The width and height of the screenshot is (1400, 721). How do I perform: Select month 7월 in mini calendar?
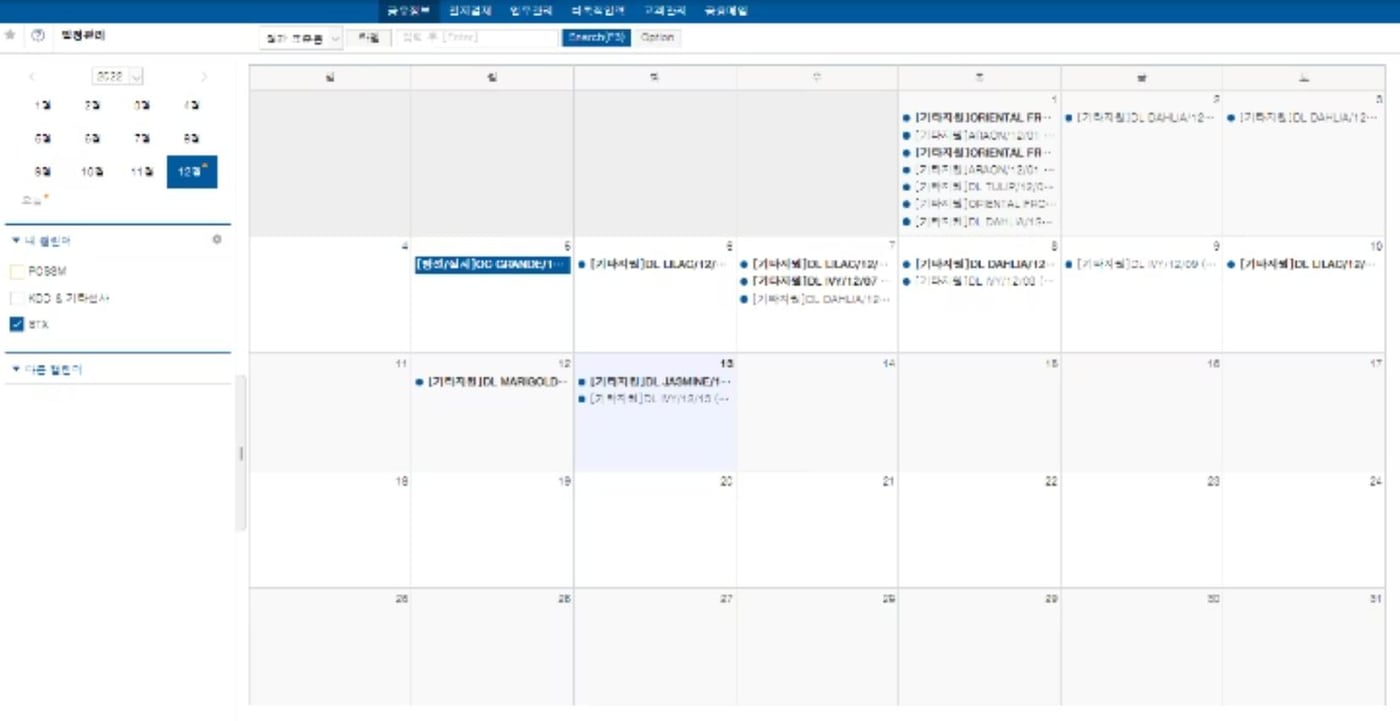[142, 139]
